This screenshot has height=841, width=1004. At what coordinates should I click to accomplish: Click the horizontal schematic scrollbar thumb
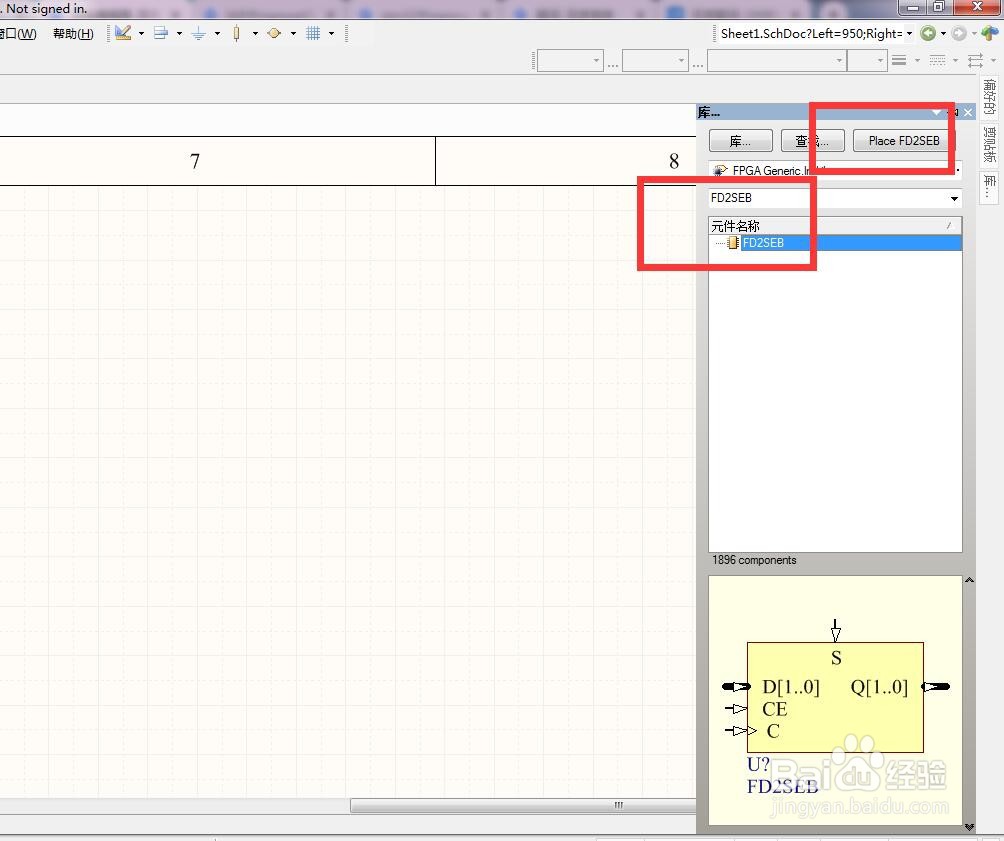pyautogui.click(x=522, y=805)
